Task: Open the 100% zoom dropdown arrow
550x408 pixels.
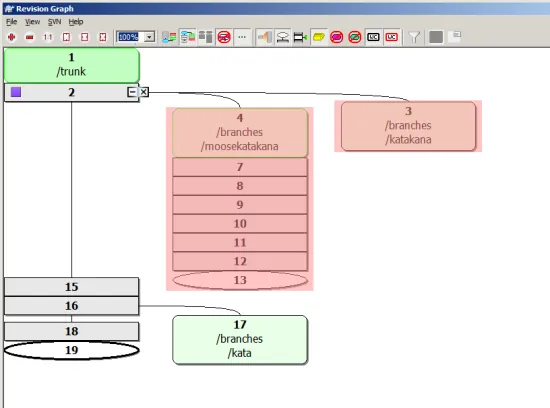Action: tap(150, 37)
